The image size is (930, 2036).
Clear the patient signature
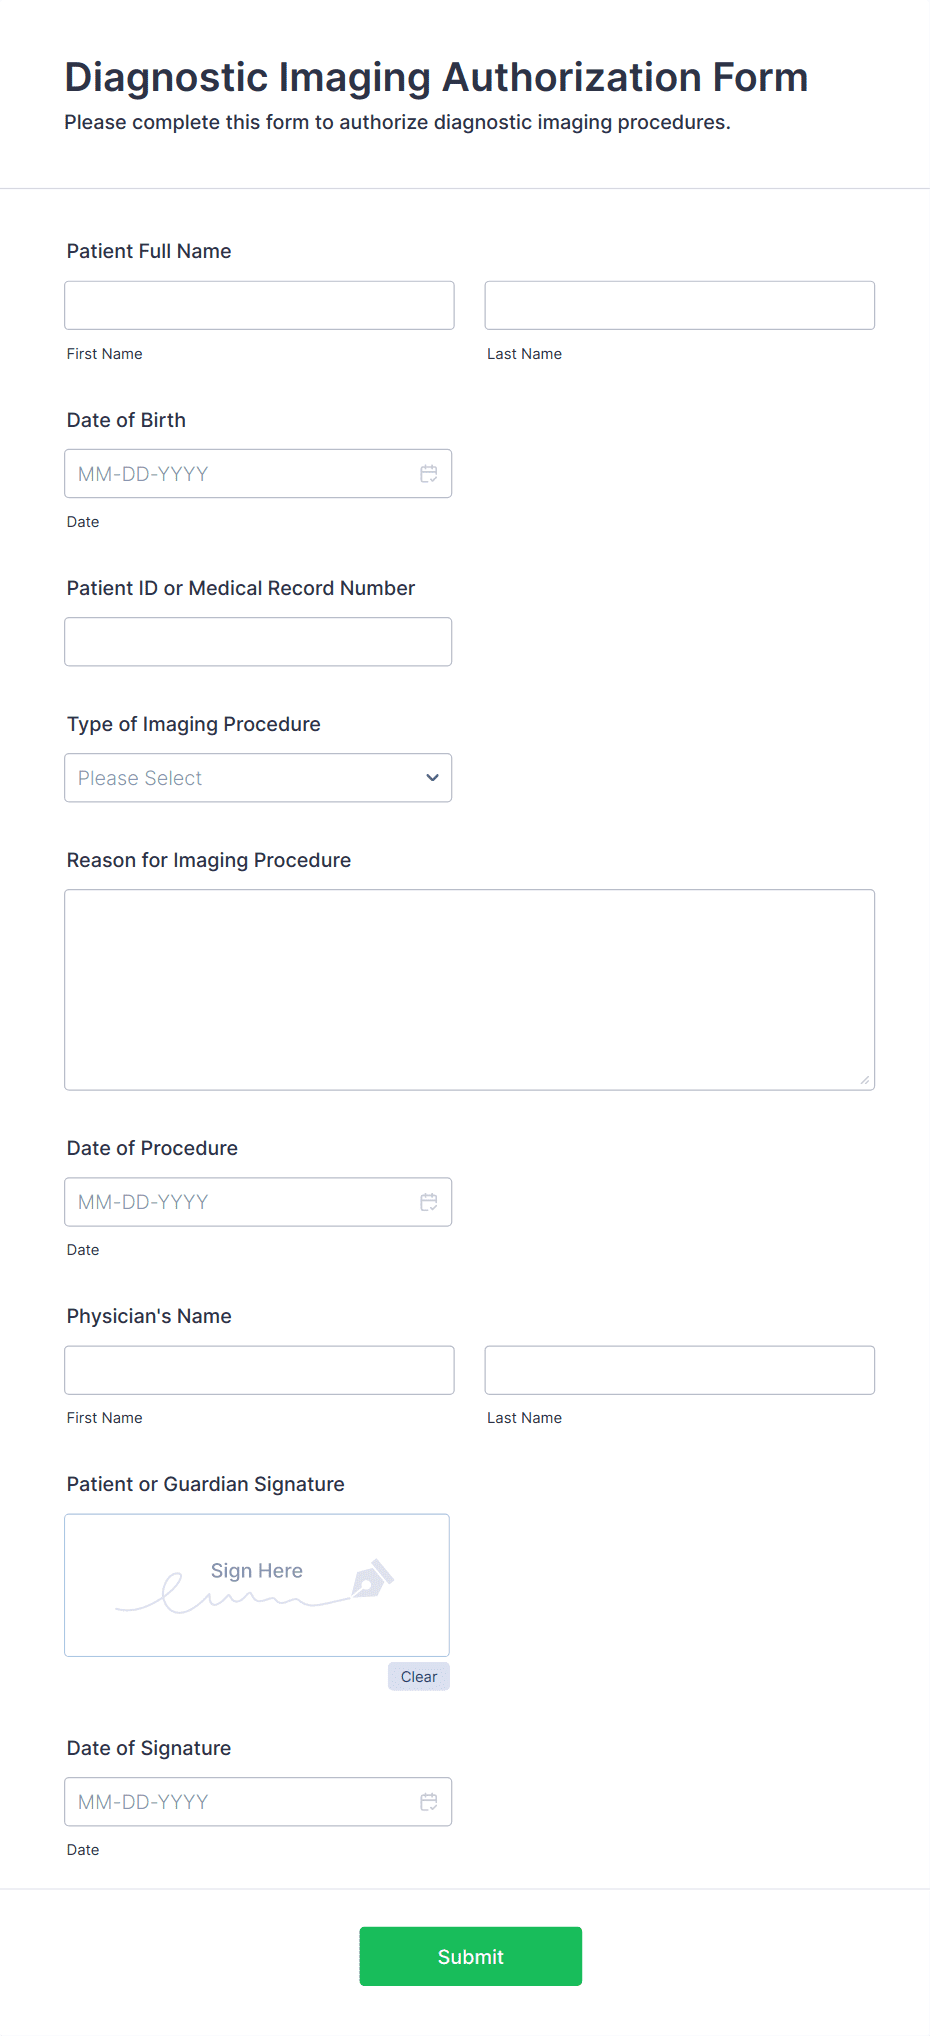pyautogui.click(x=418, y=1676)
